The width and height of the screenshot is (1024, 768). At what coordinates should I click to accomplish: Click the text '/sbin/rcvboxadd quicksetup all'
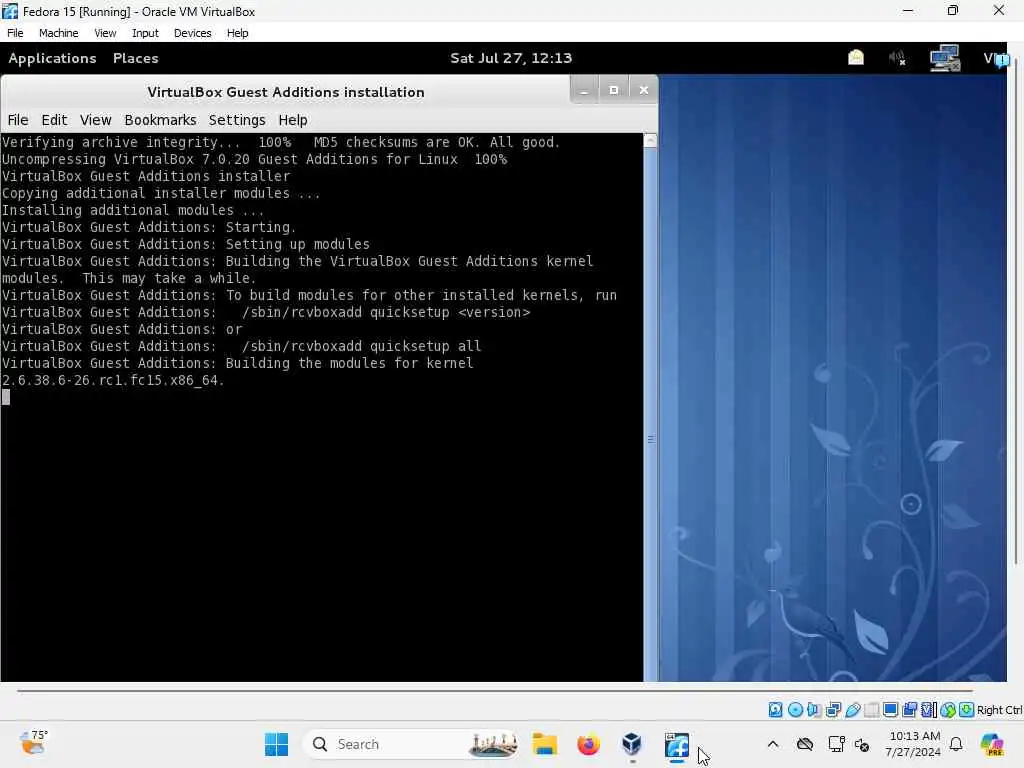point(361,346)
